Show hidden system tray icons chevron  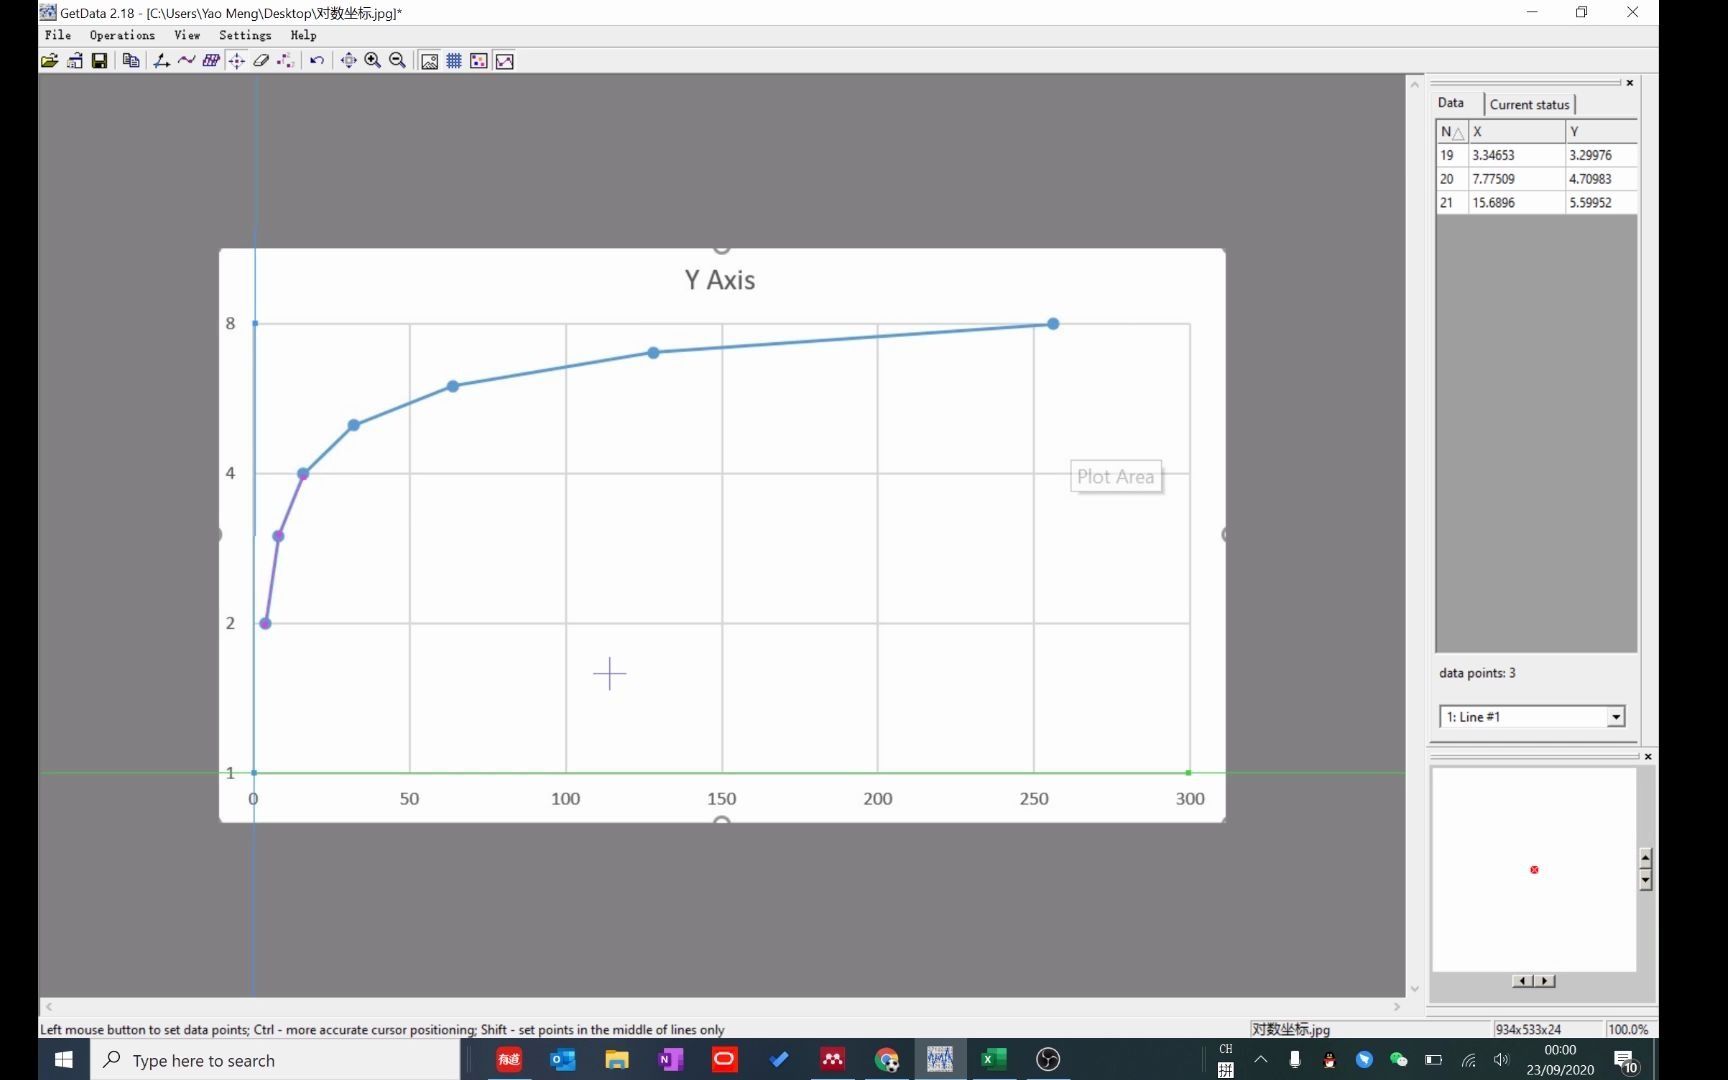1261,1059
